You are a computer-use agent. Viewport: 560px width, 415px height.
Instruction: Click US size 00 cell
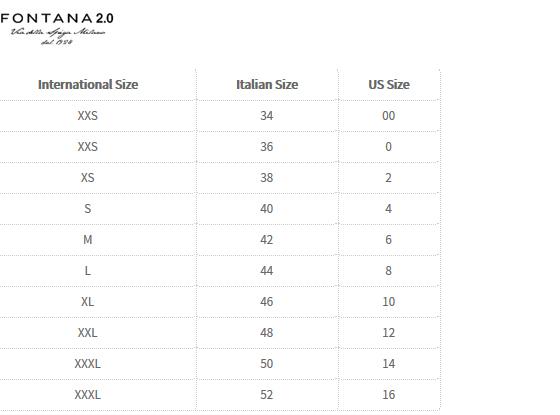coord(389,116)
